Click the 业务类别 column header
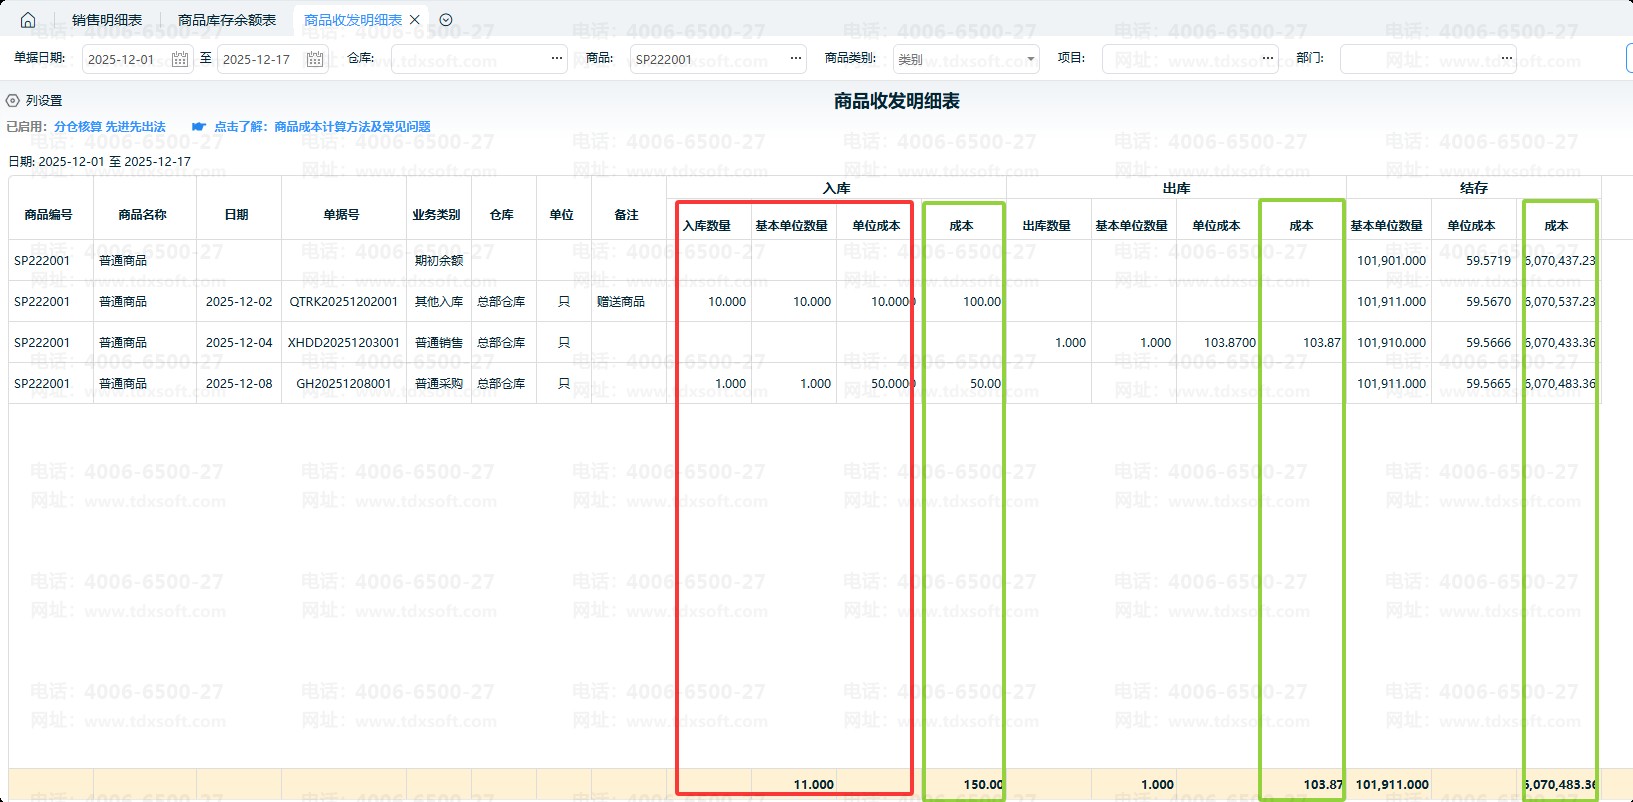Viewport: 1633px width, 802px height. coord(436,215)
